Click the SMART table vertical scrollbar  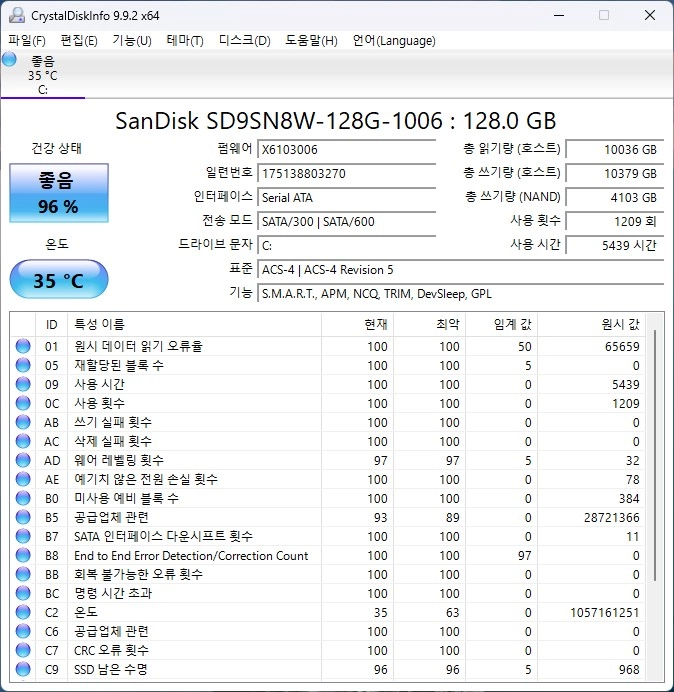coord(655,455)
